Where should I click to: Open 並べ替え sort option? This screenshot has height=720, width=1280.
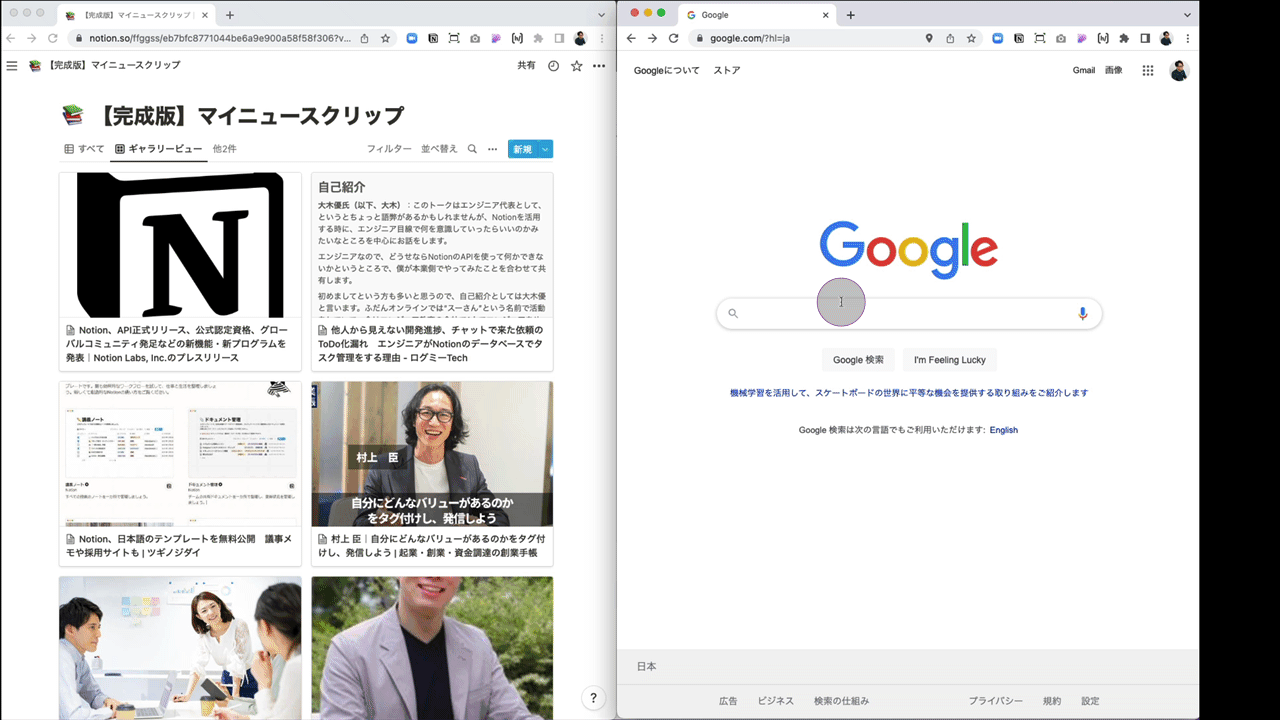[x=439, y=149]
